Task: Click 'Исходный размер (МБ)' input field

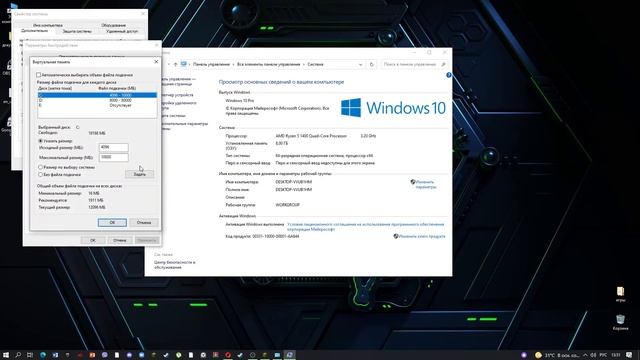Action: click(x=113, y=147)
